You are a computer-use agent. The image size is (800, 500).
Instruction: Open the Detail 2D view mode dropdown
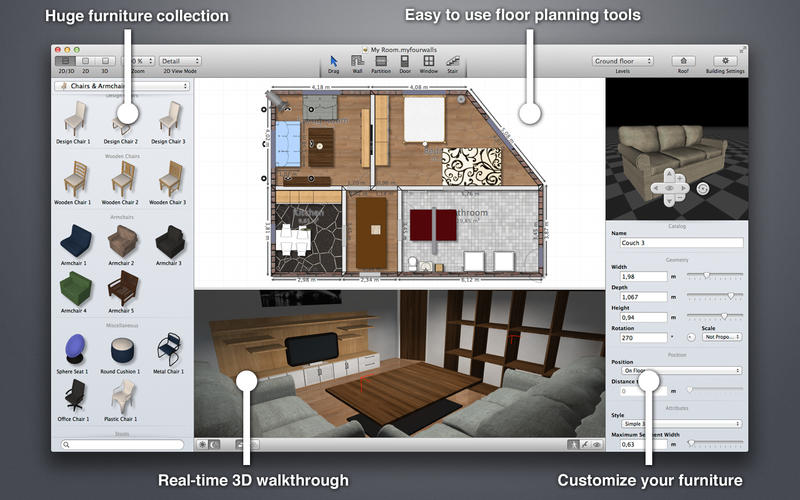tap(180, 61)
